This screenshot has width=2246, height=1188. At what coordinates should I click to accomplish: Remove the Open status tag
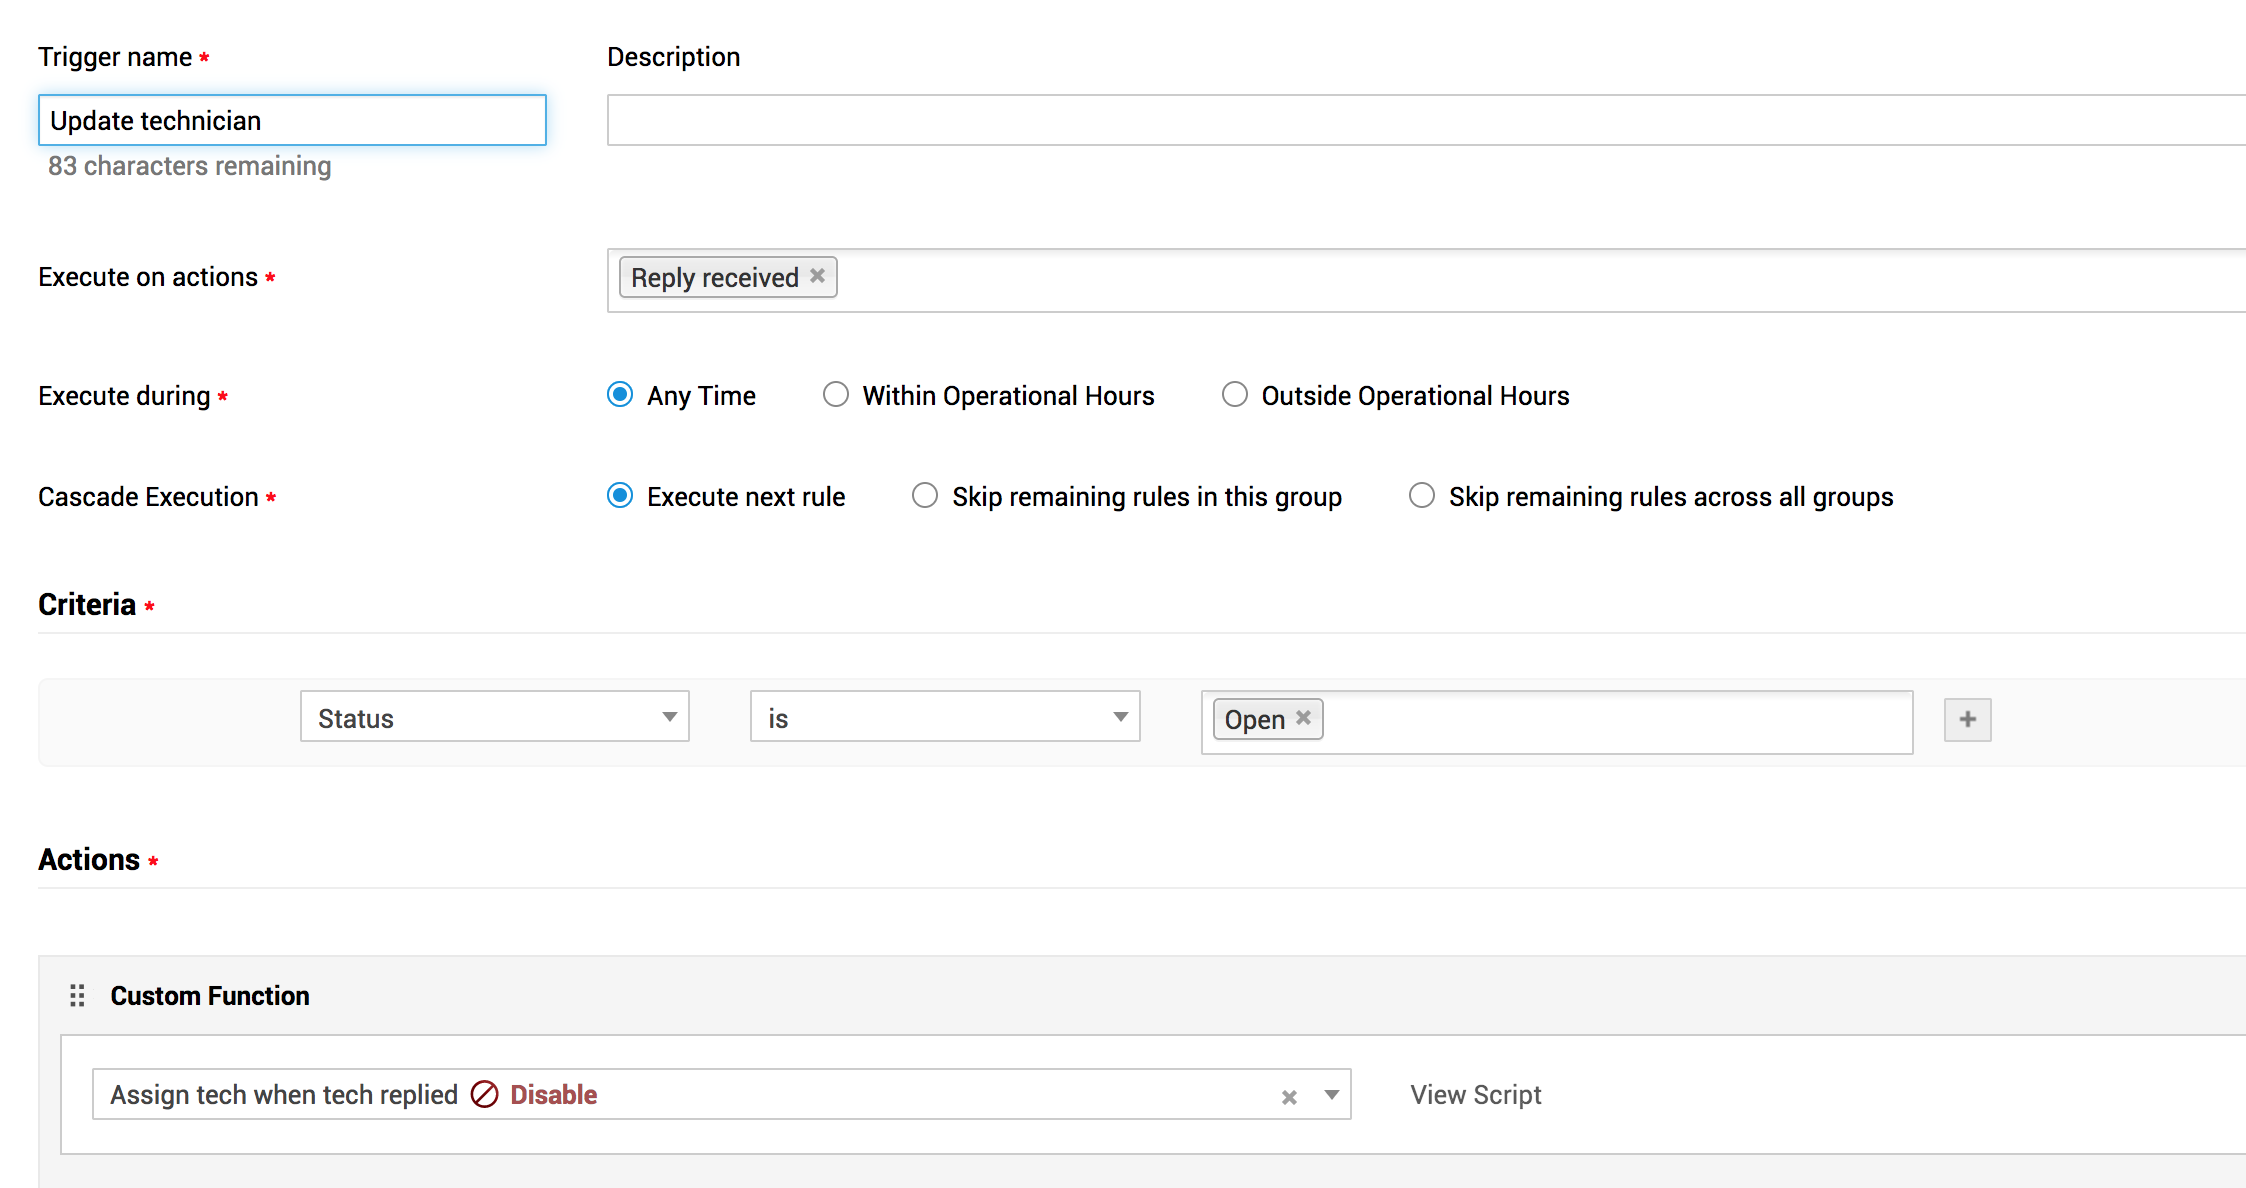click(x=1303, y=718)
